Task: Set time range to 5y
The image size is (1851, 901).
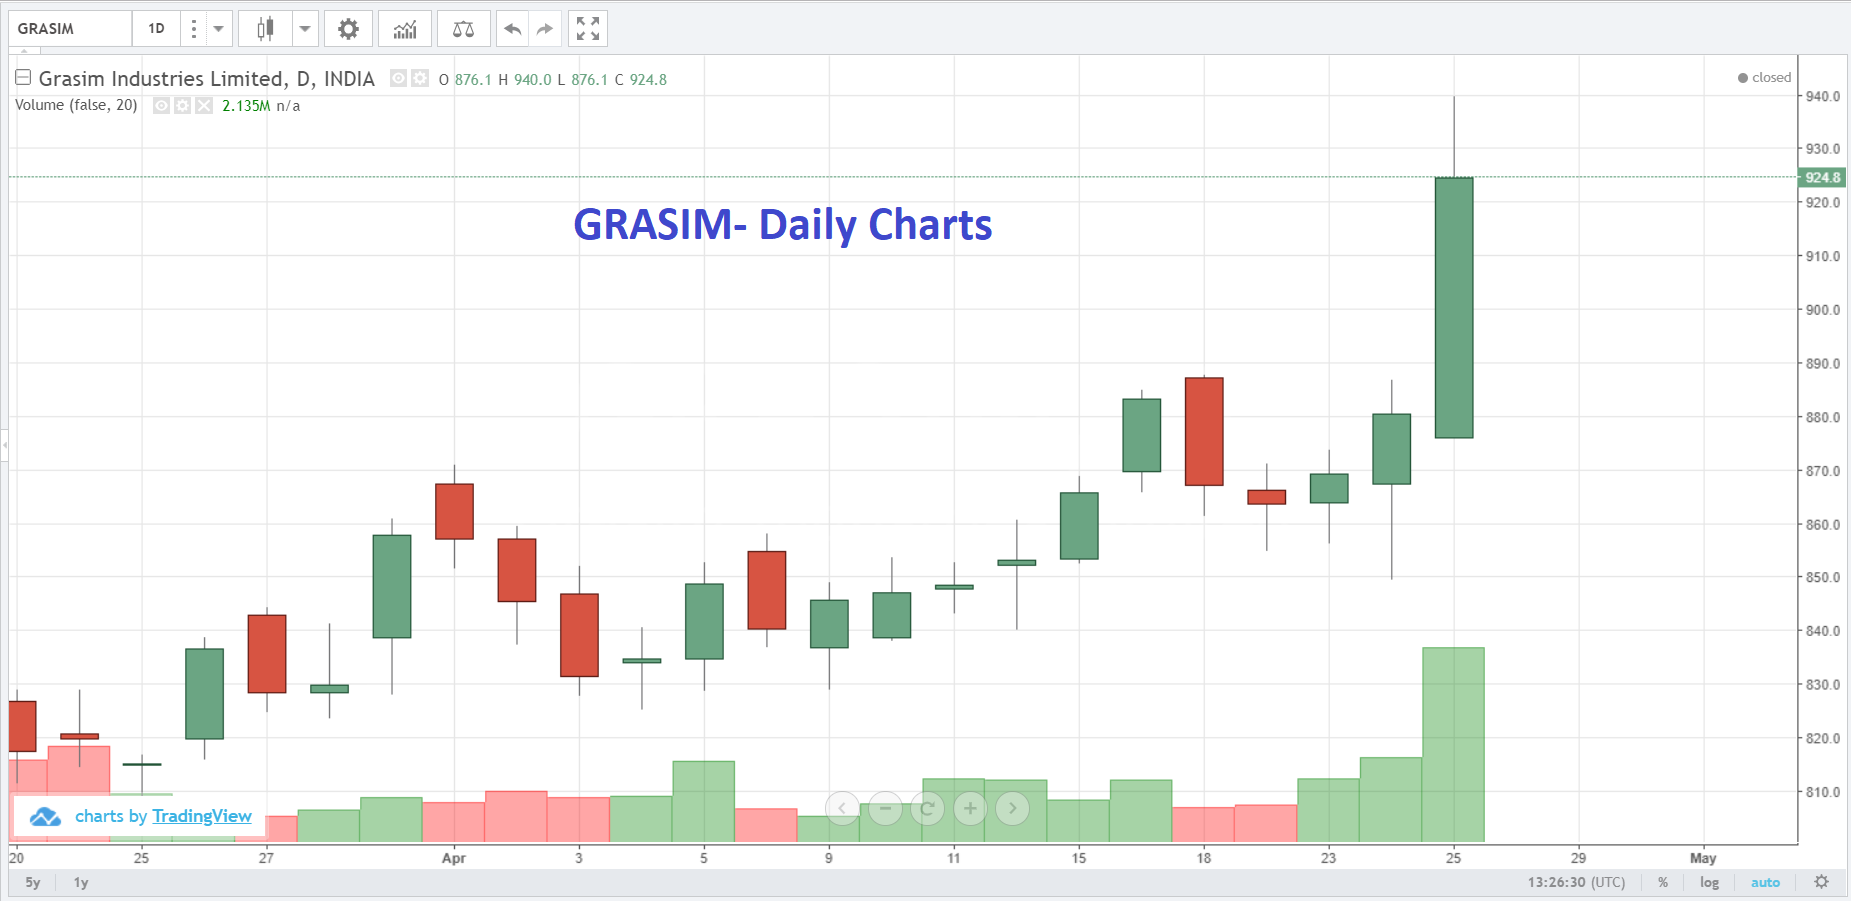Action: (x=33, y=883)
